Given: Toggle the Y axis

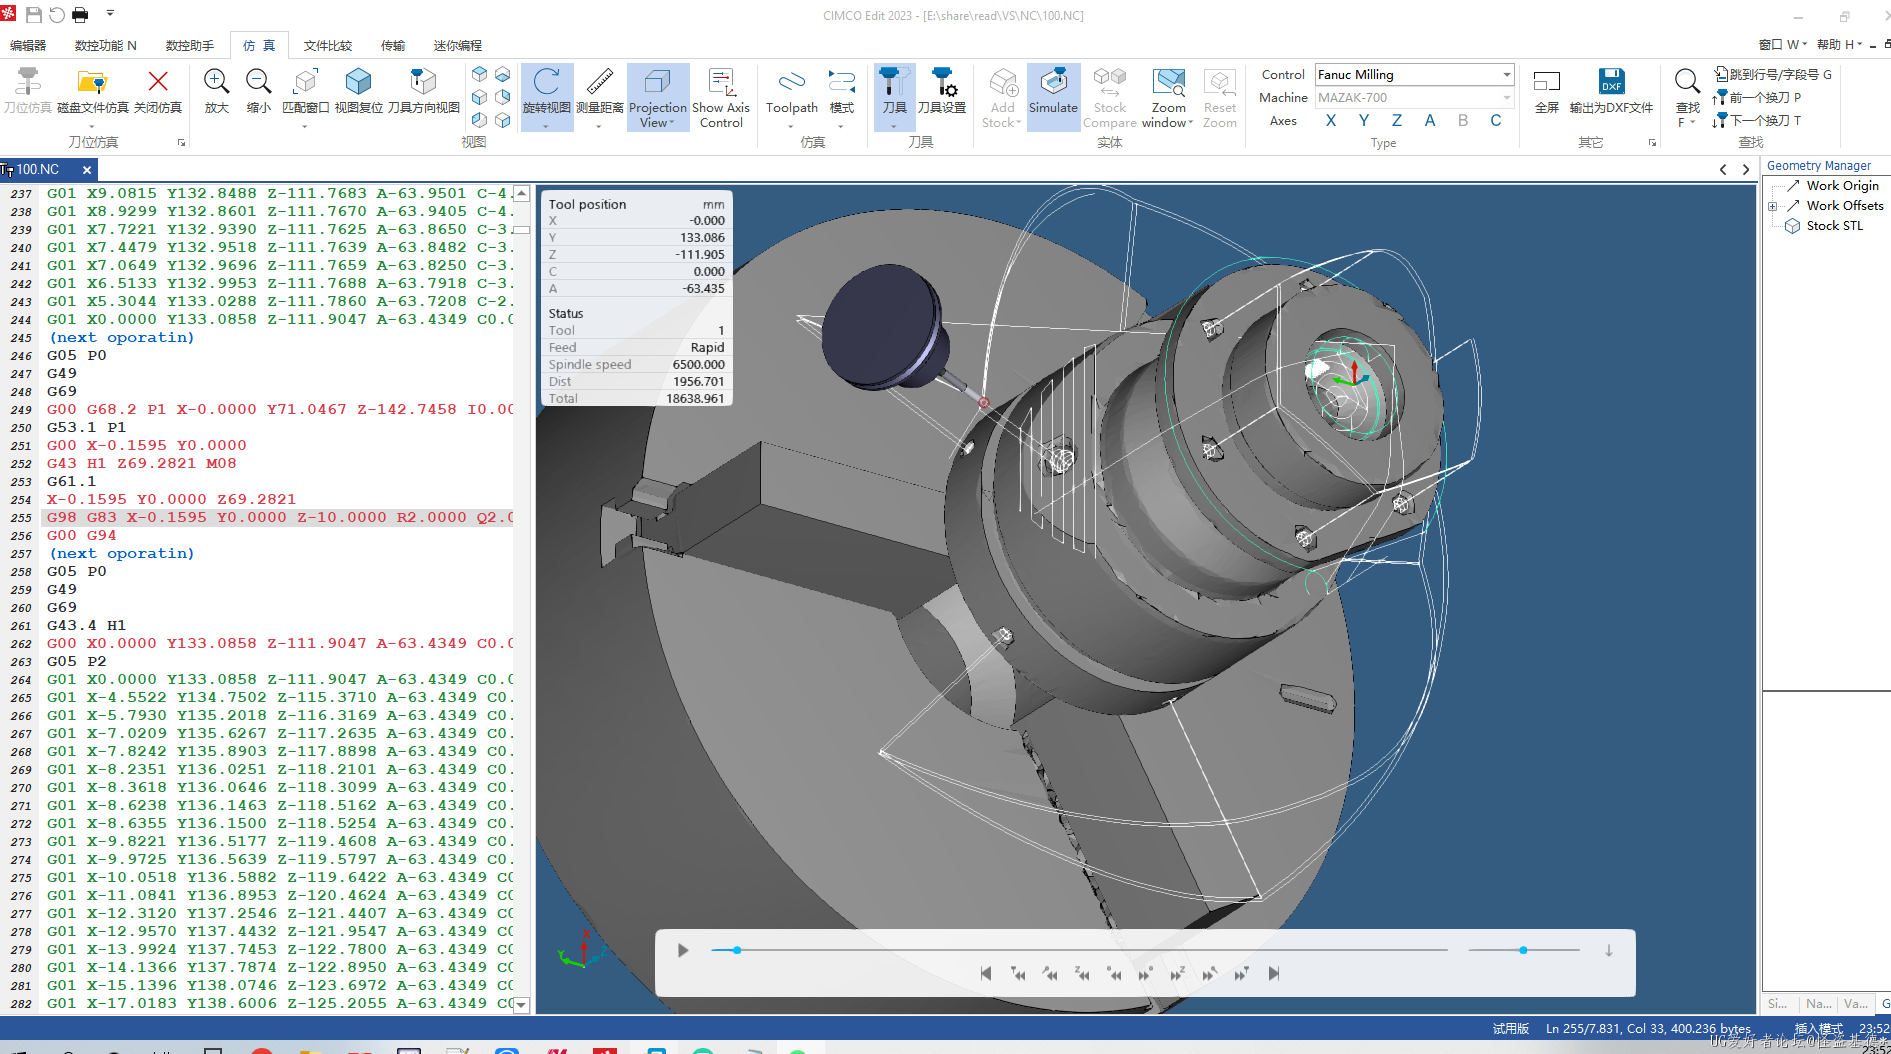Looking at the screenshot, I should 1363,120.
